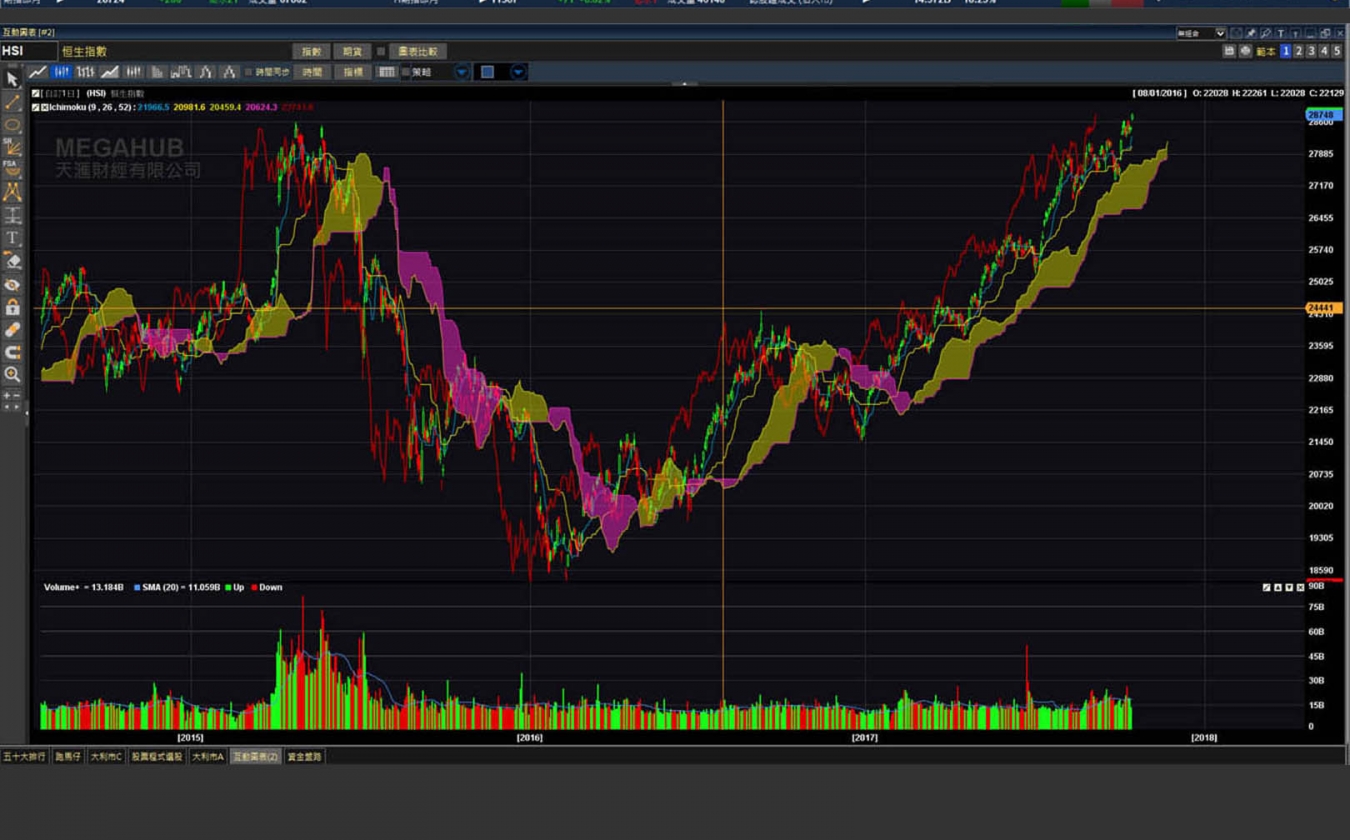Select the trend line drawing tool

pos(12,102)
